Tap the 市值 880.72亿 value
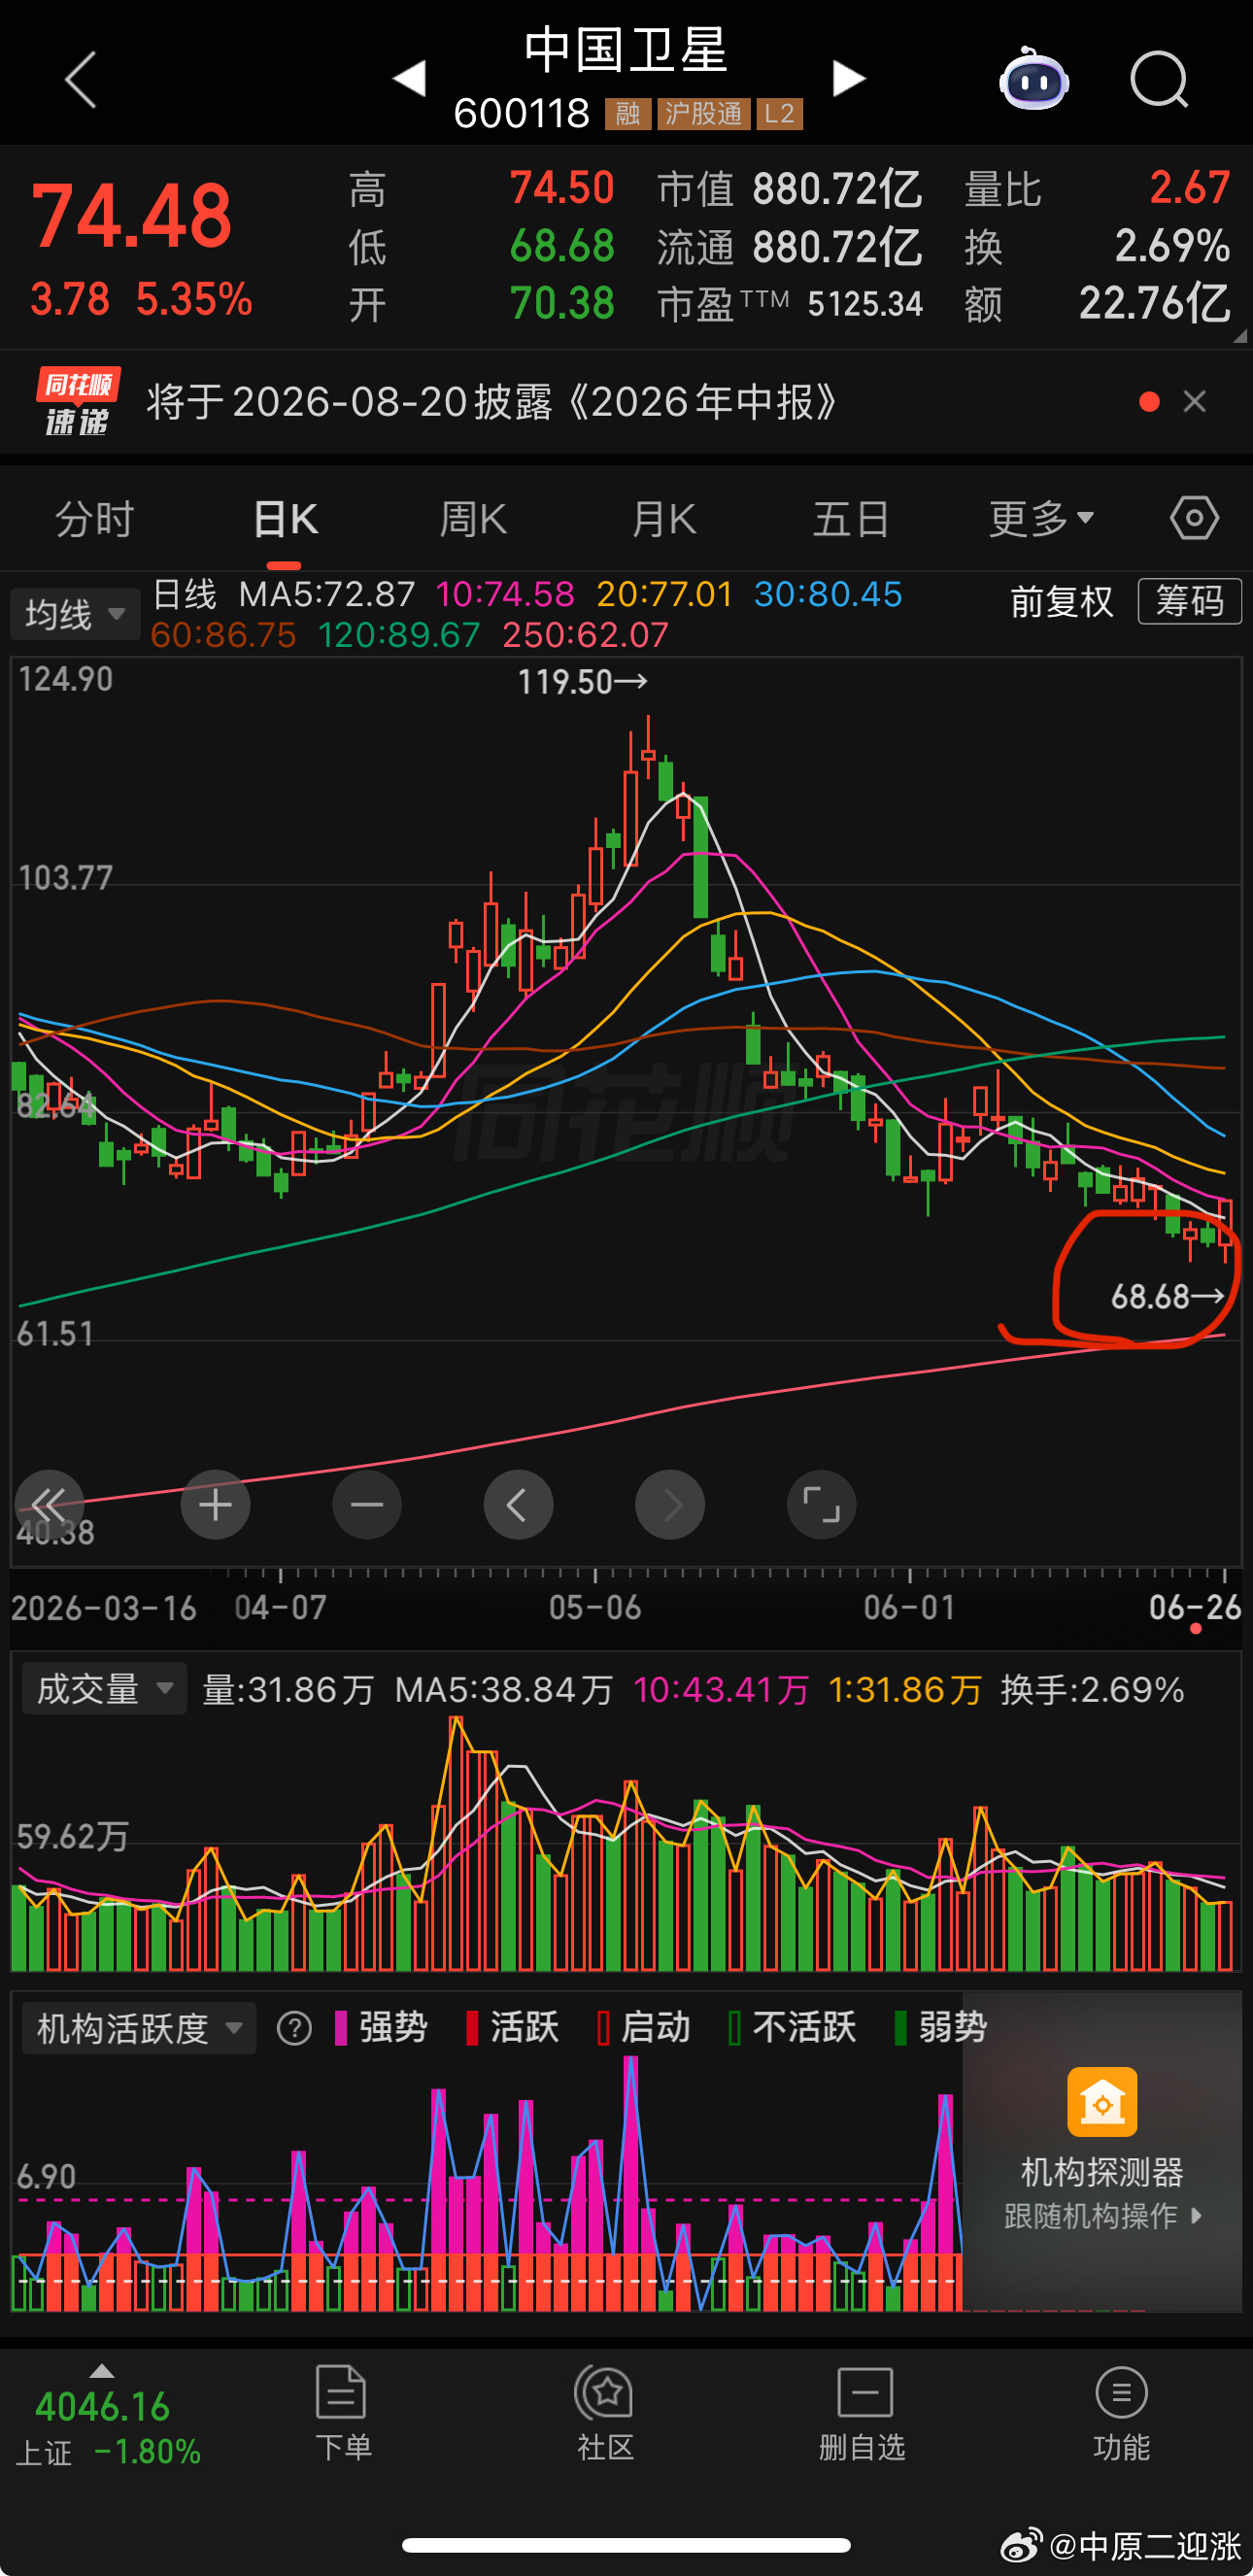The height and width of the screenshot is (2576, 1253). (x=837, y=188)
